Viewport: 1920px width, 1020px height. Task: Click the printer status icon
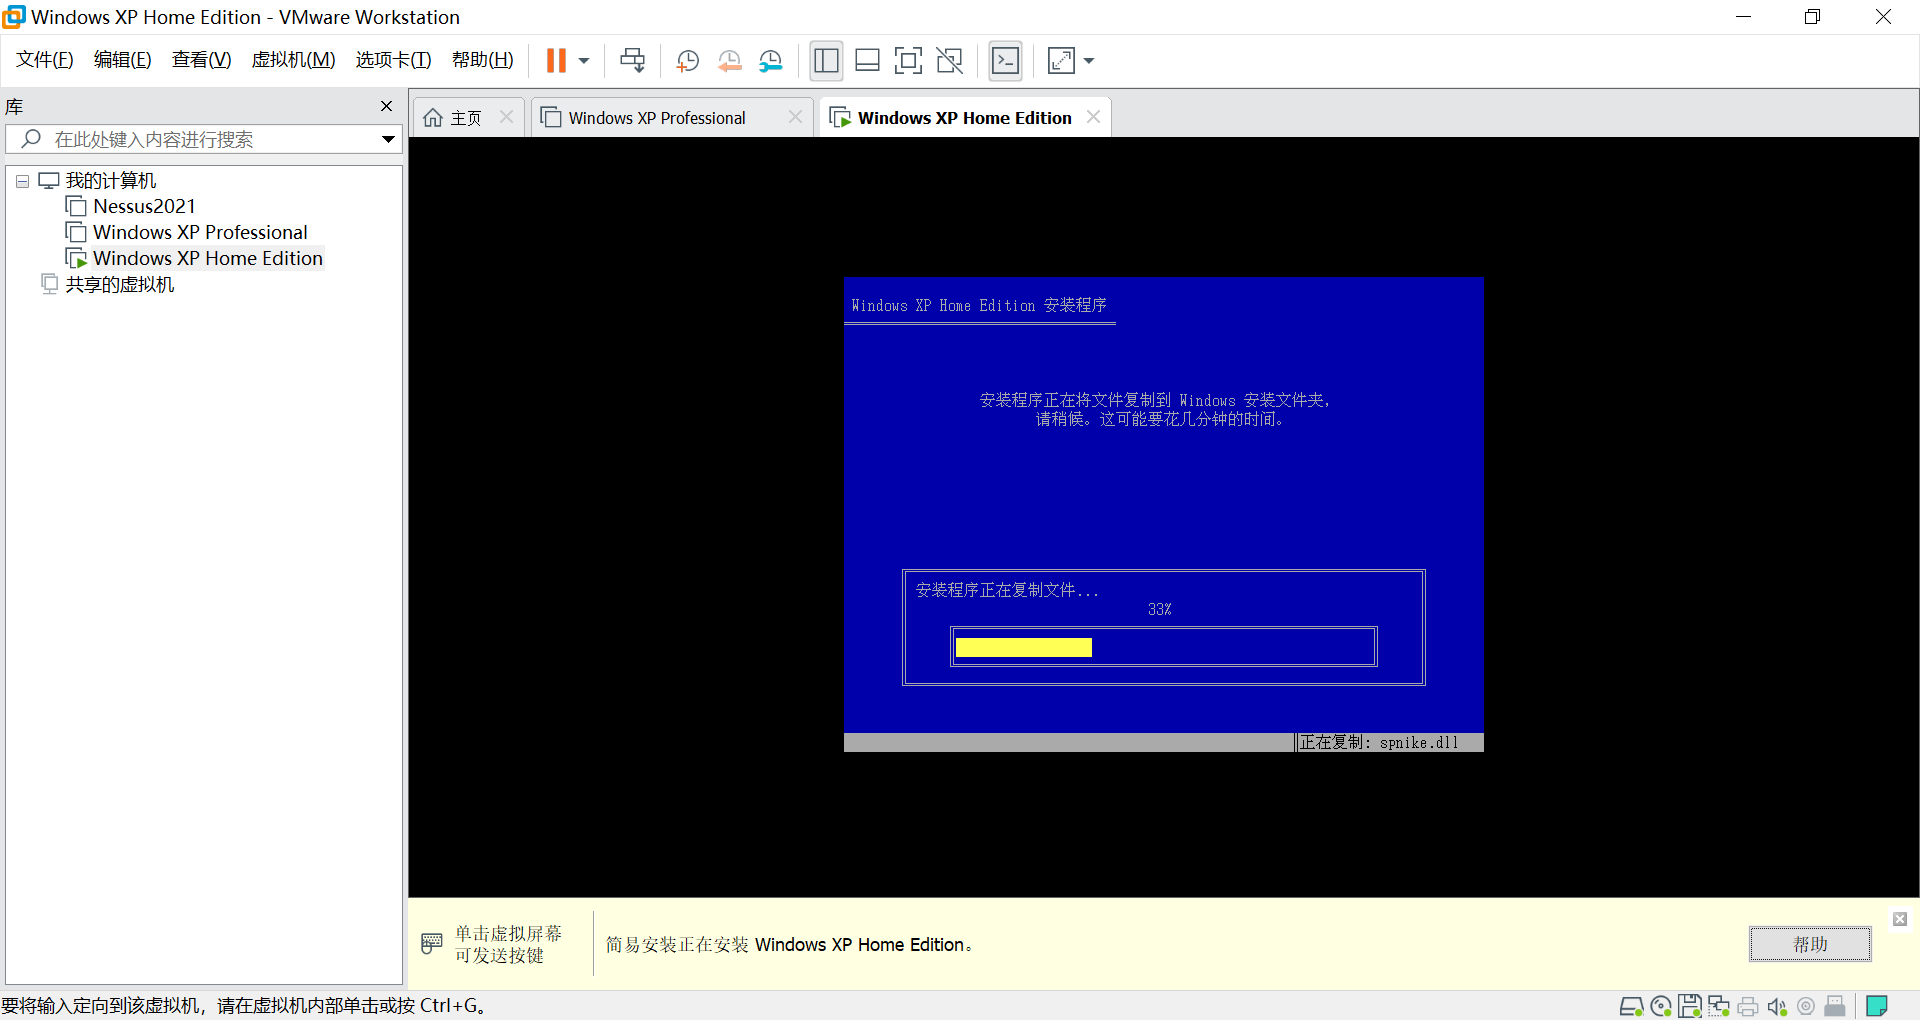[1748, 1006]
